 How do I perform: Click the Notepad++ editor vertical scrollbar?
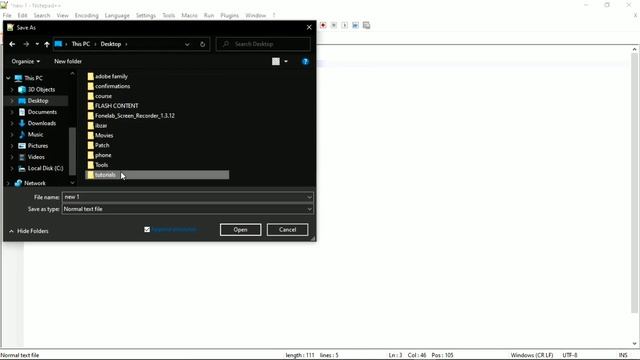point(634,184)
